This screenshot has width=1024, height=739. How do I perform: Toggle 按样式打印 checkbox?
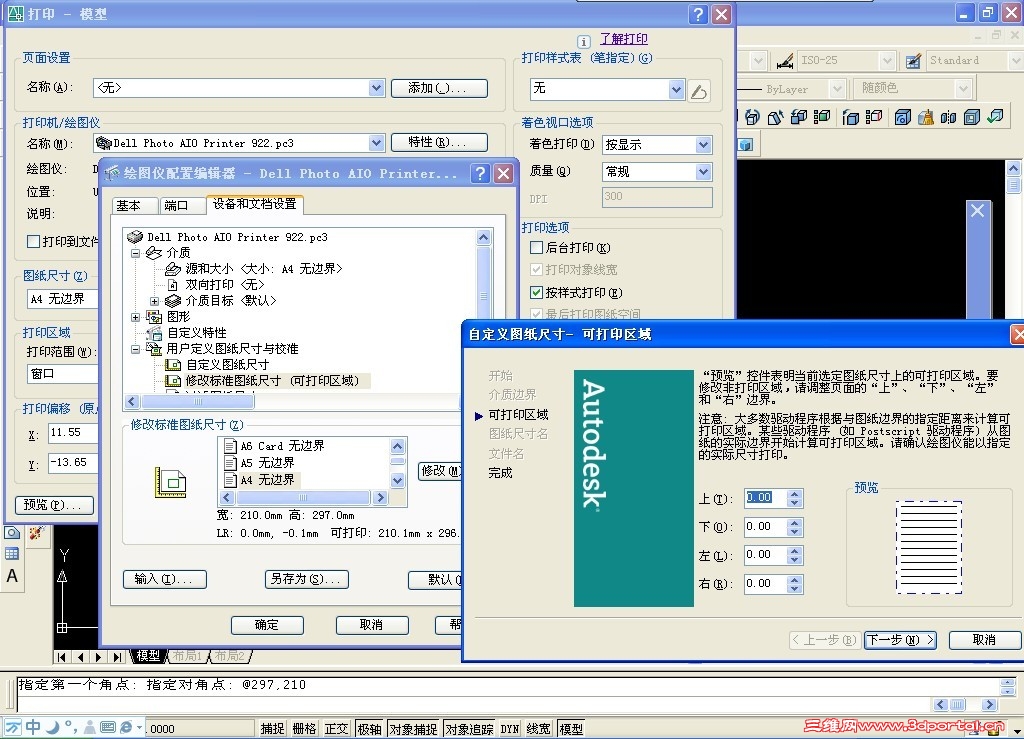pos(536,292)
